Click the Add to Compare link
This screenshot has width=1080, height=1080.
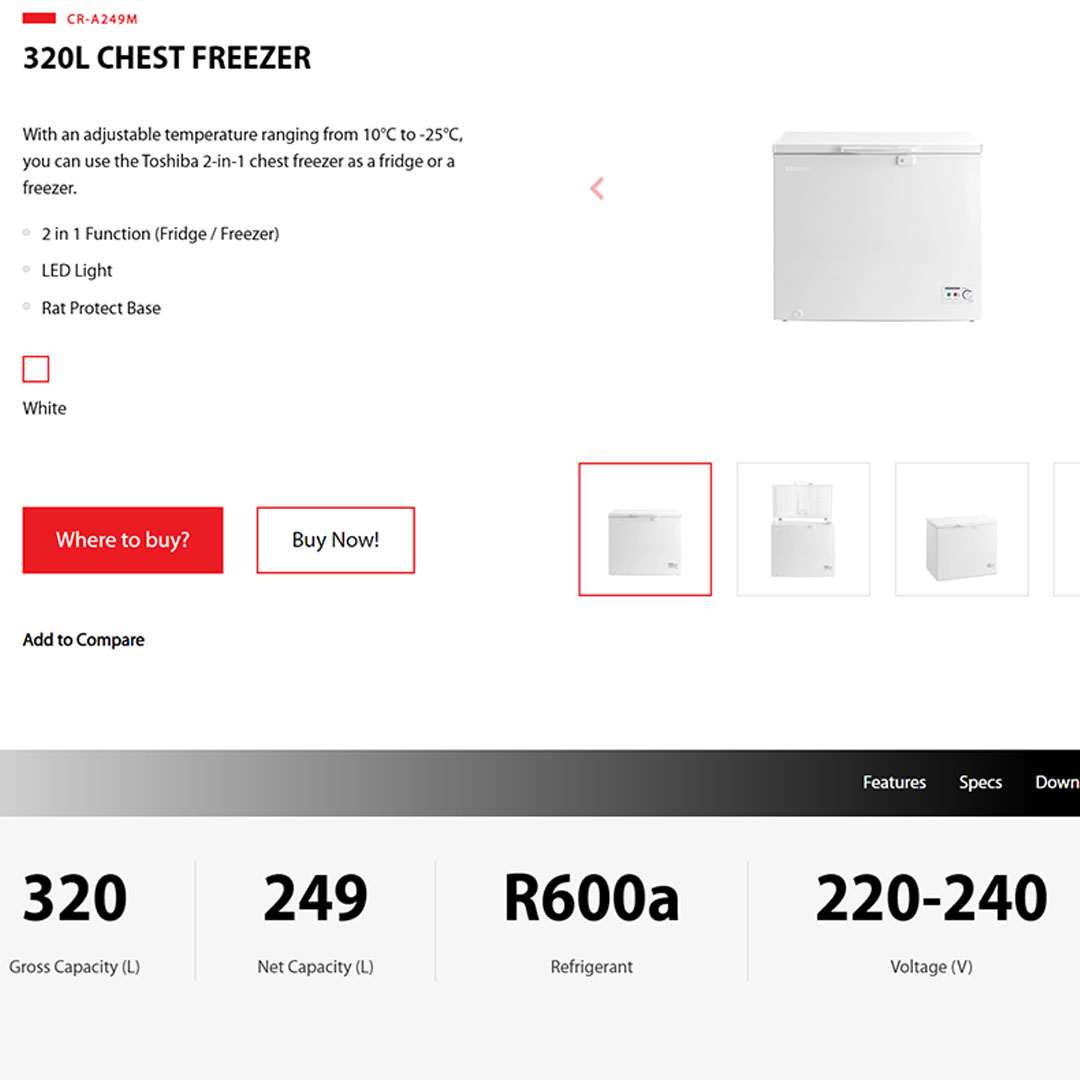coord(84,640)
